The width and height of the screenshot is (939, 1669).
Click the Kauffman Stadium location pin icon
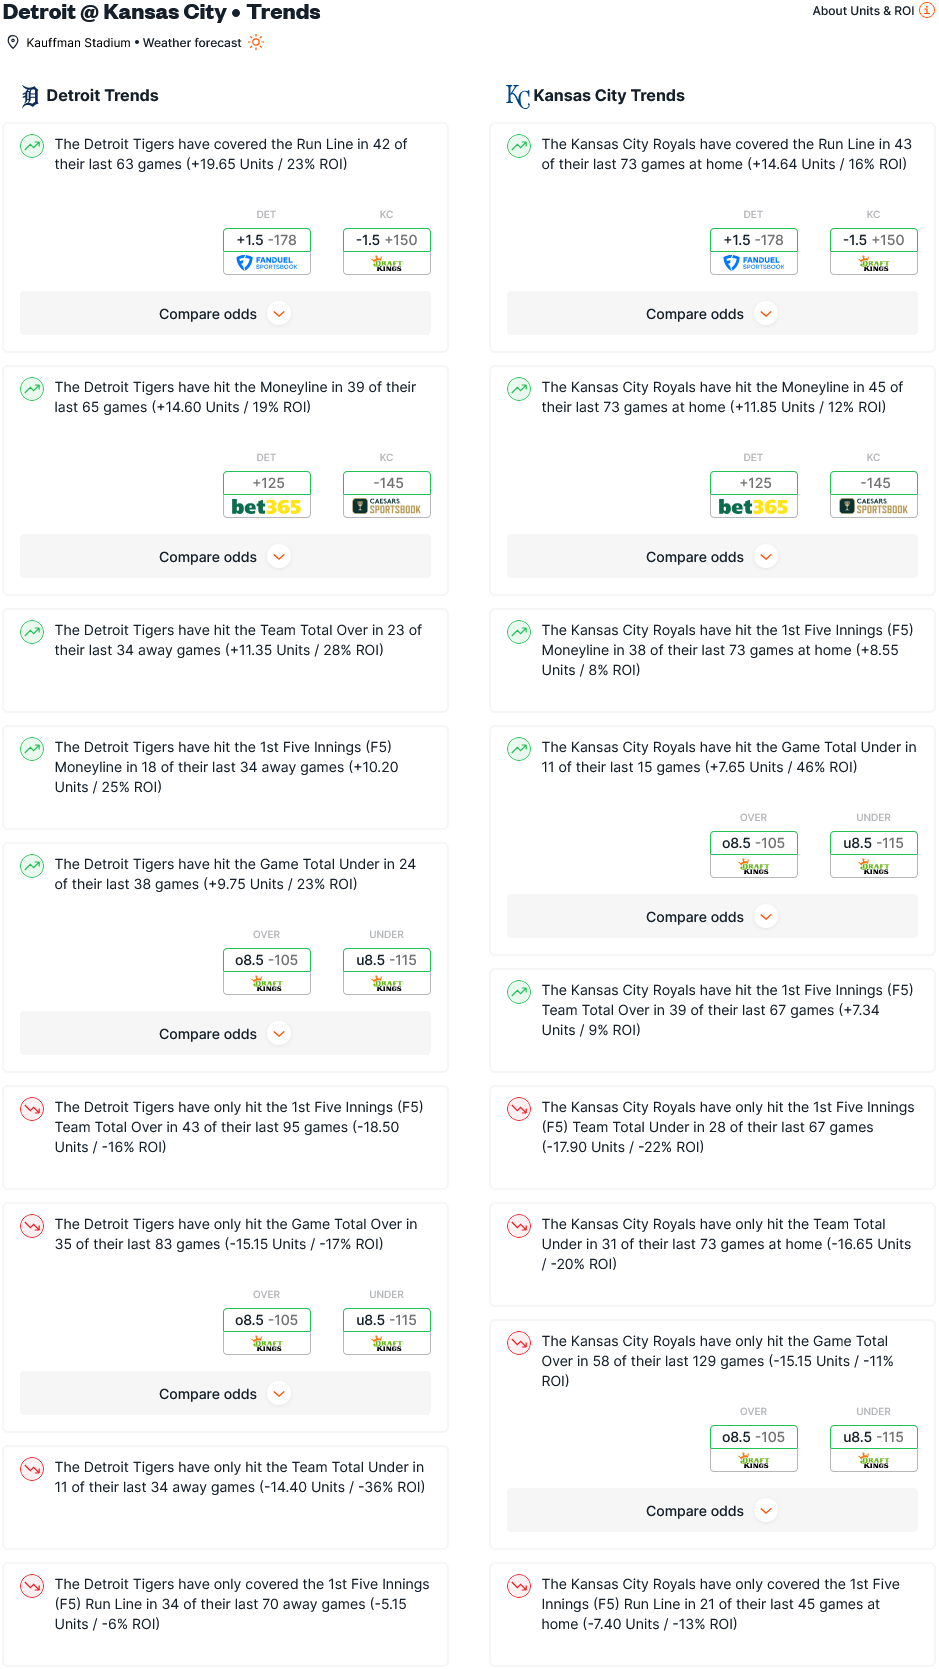[13, 42]
